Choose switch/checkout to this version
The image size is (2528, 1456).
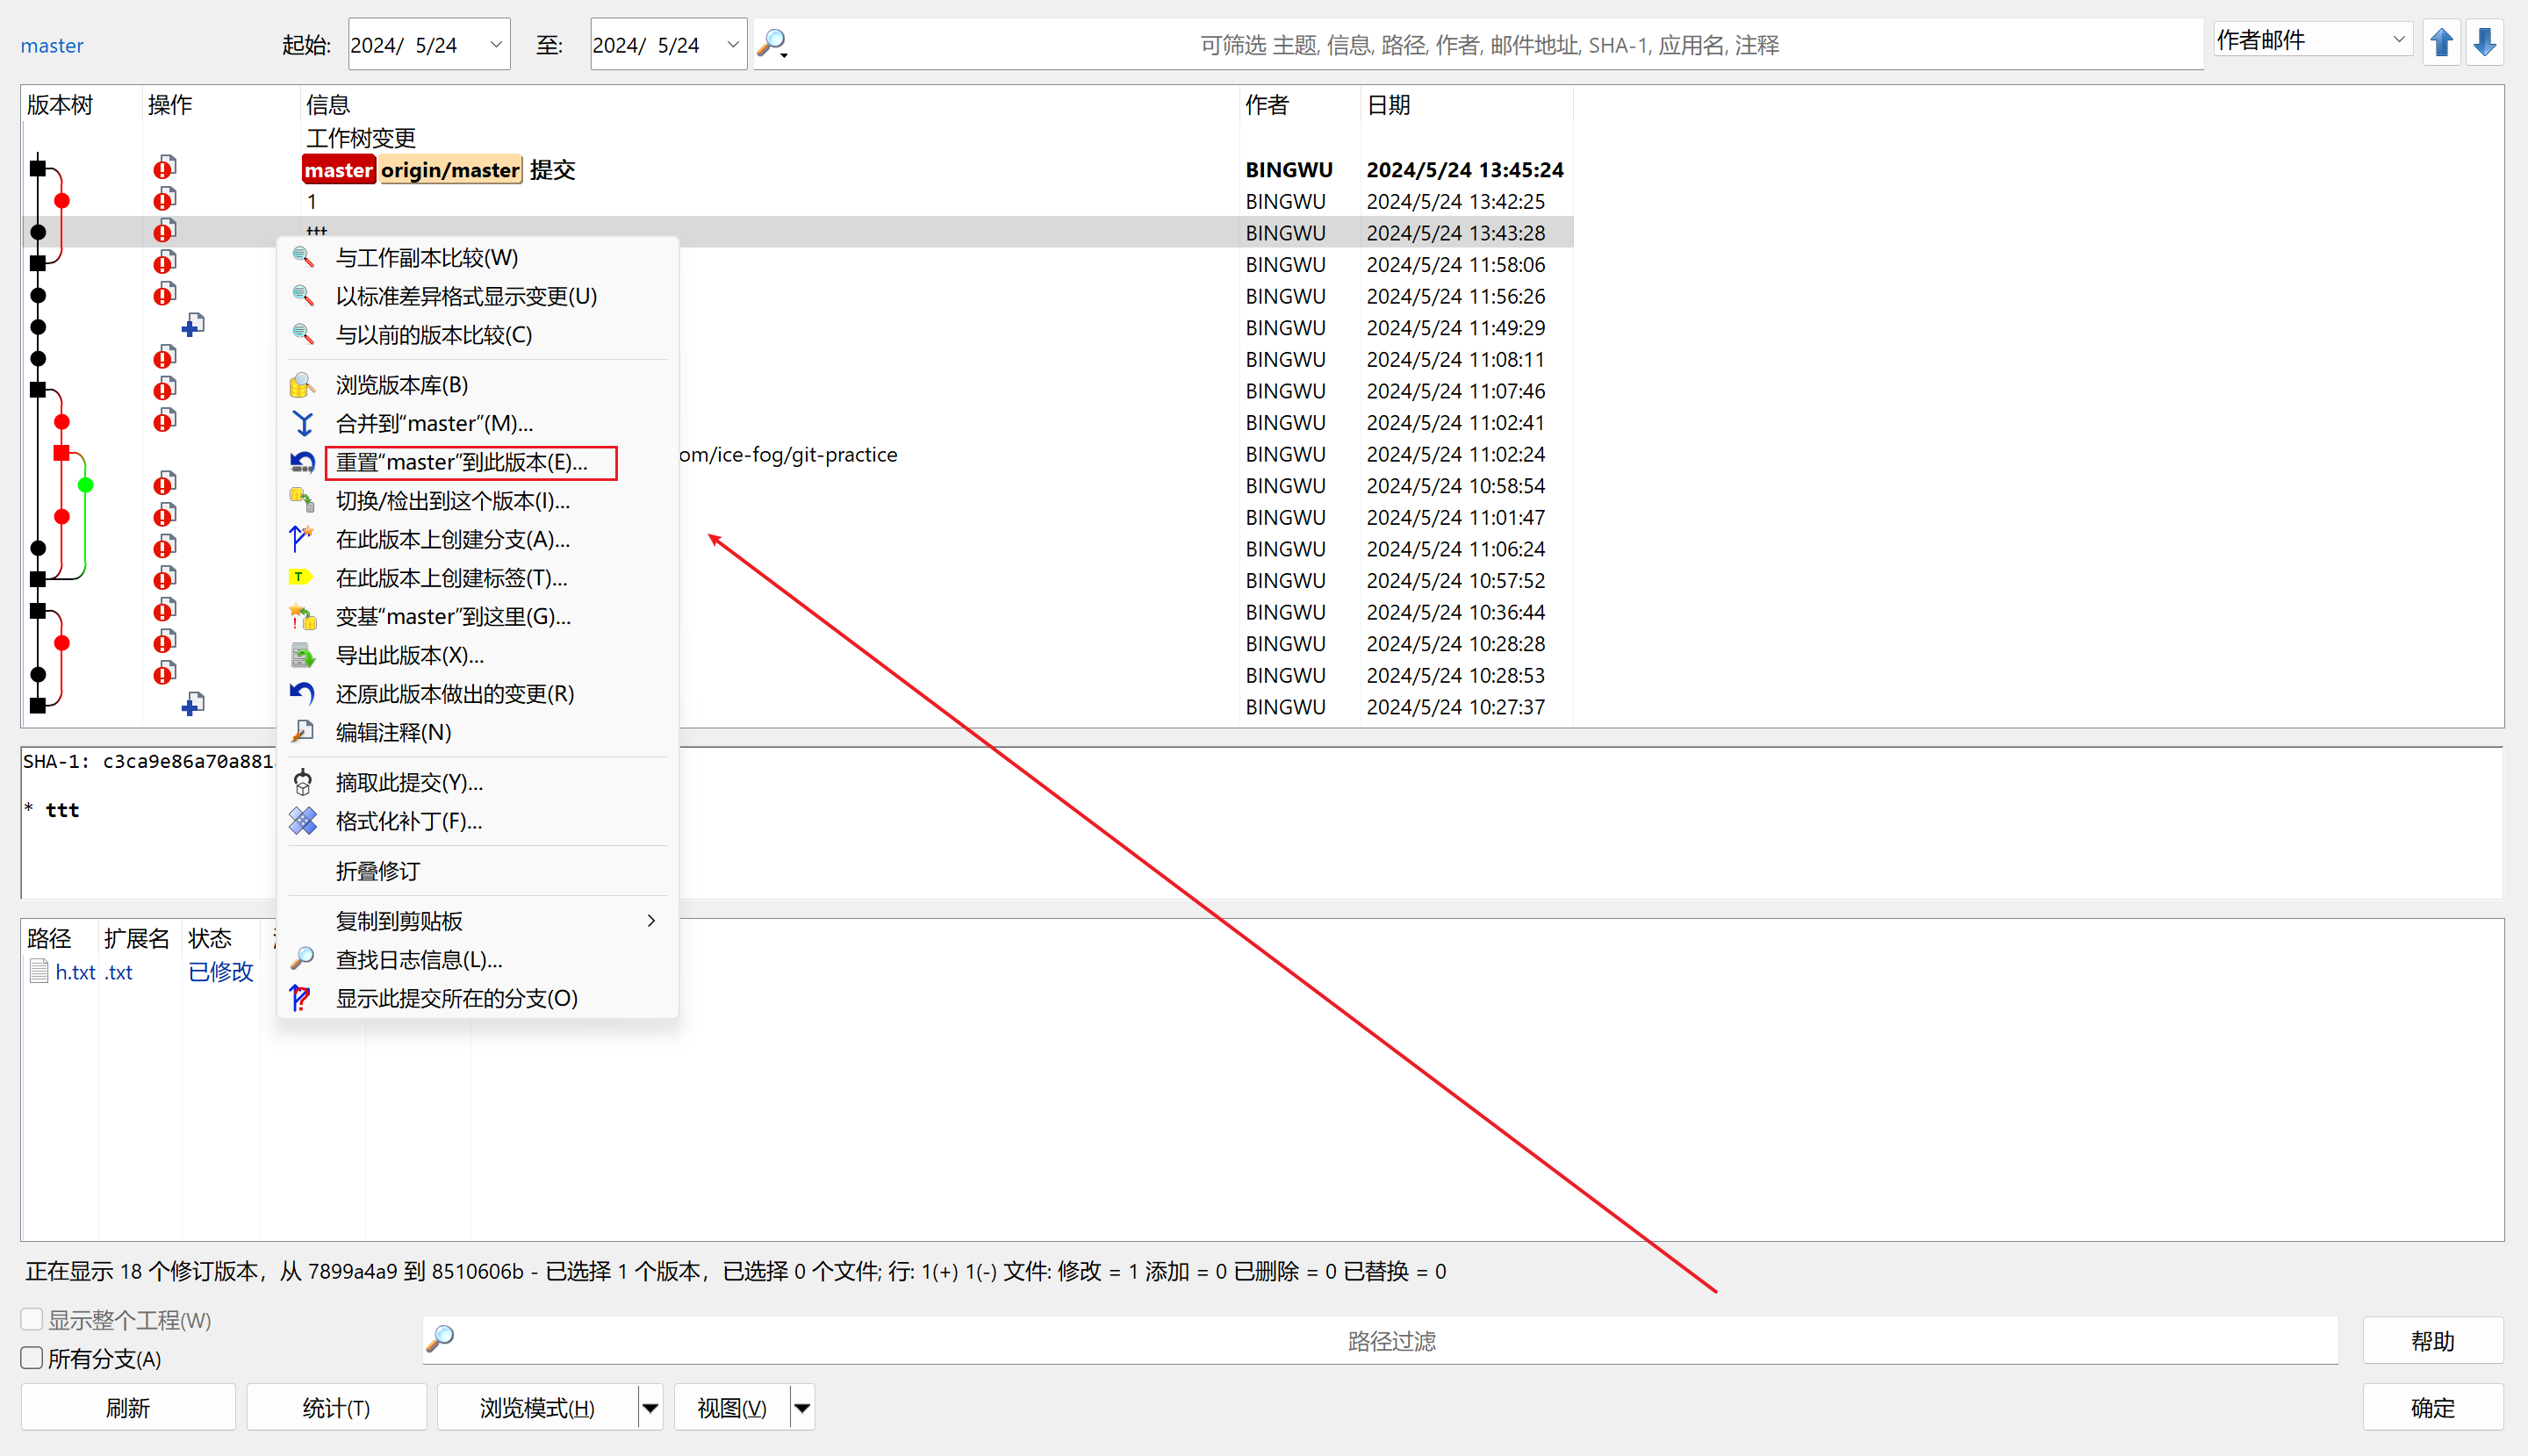click(452, 501)
